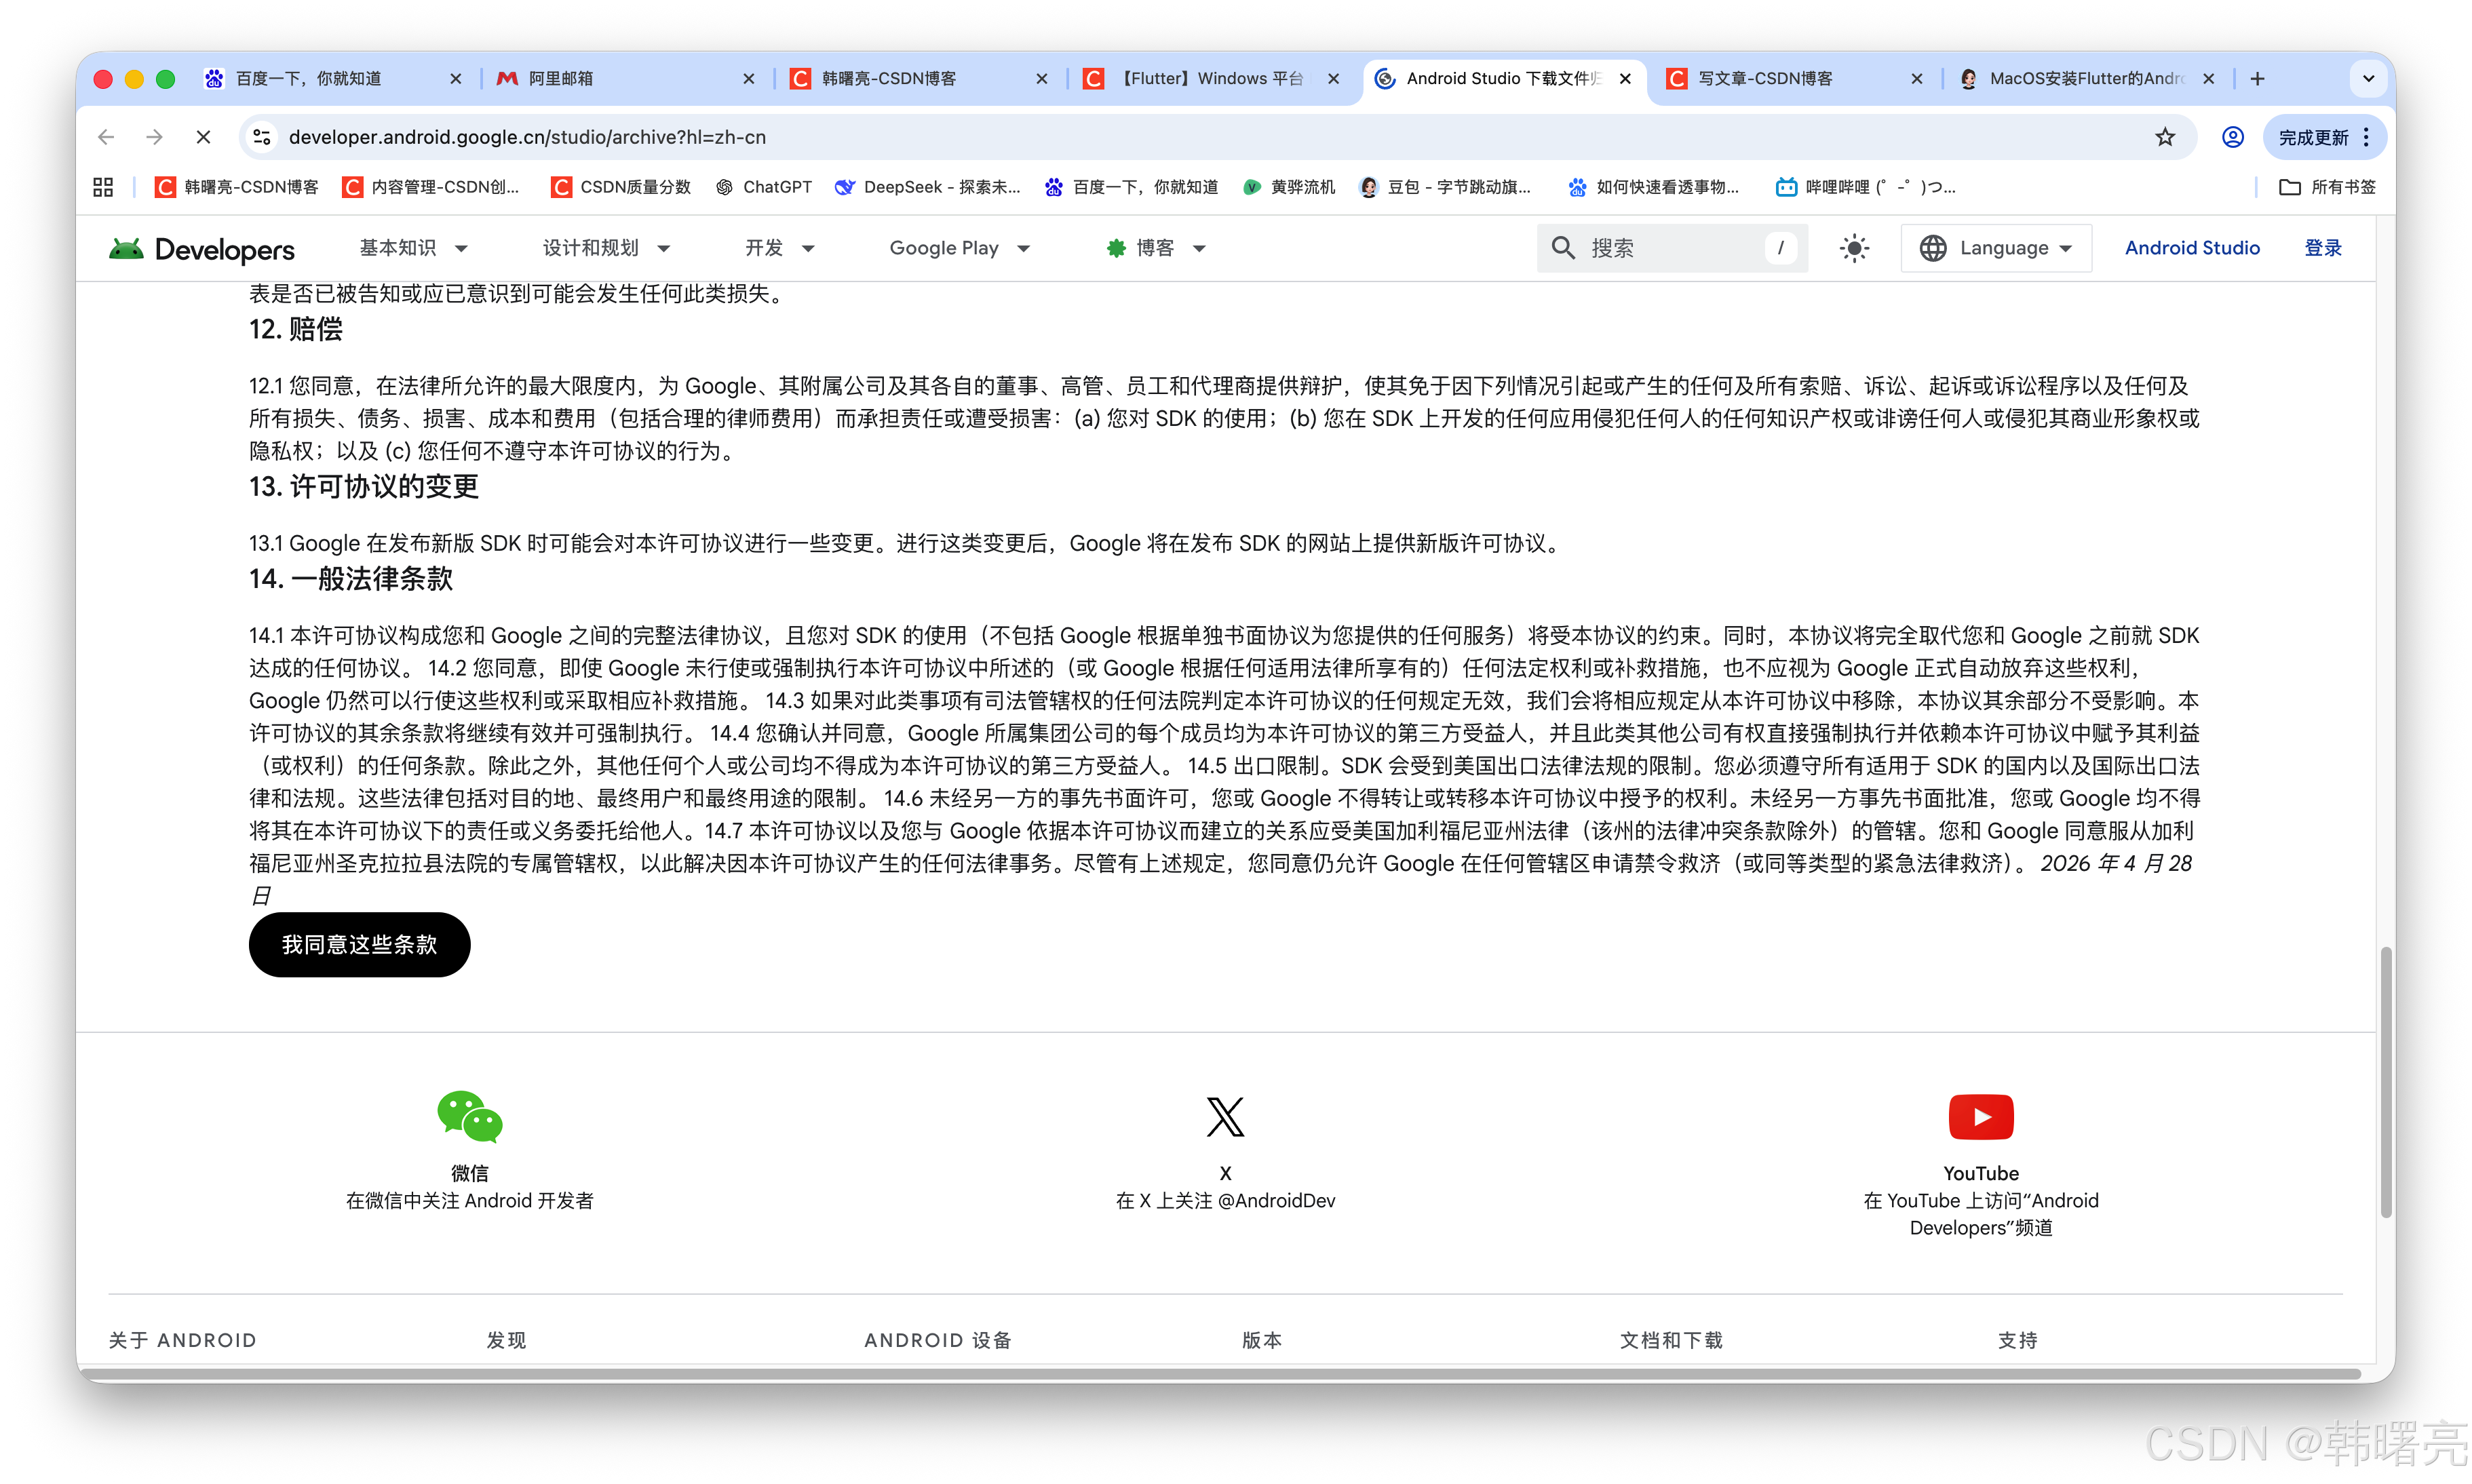Close the 韩曙亮-CSDN博客 tab
Image resolution: width=2472 pixels, height=1484 pixels.
[x=1041, y=79]
